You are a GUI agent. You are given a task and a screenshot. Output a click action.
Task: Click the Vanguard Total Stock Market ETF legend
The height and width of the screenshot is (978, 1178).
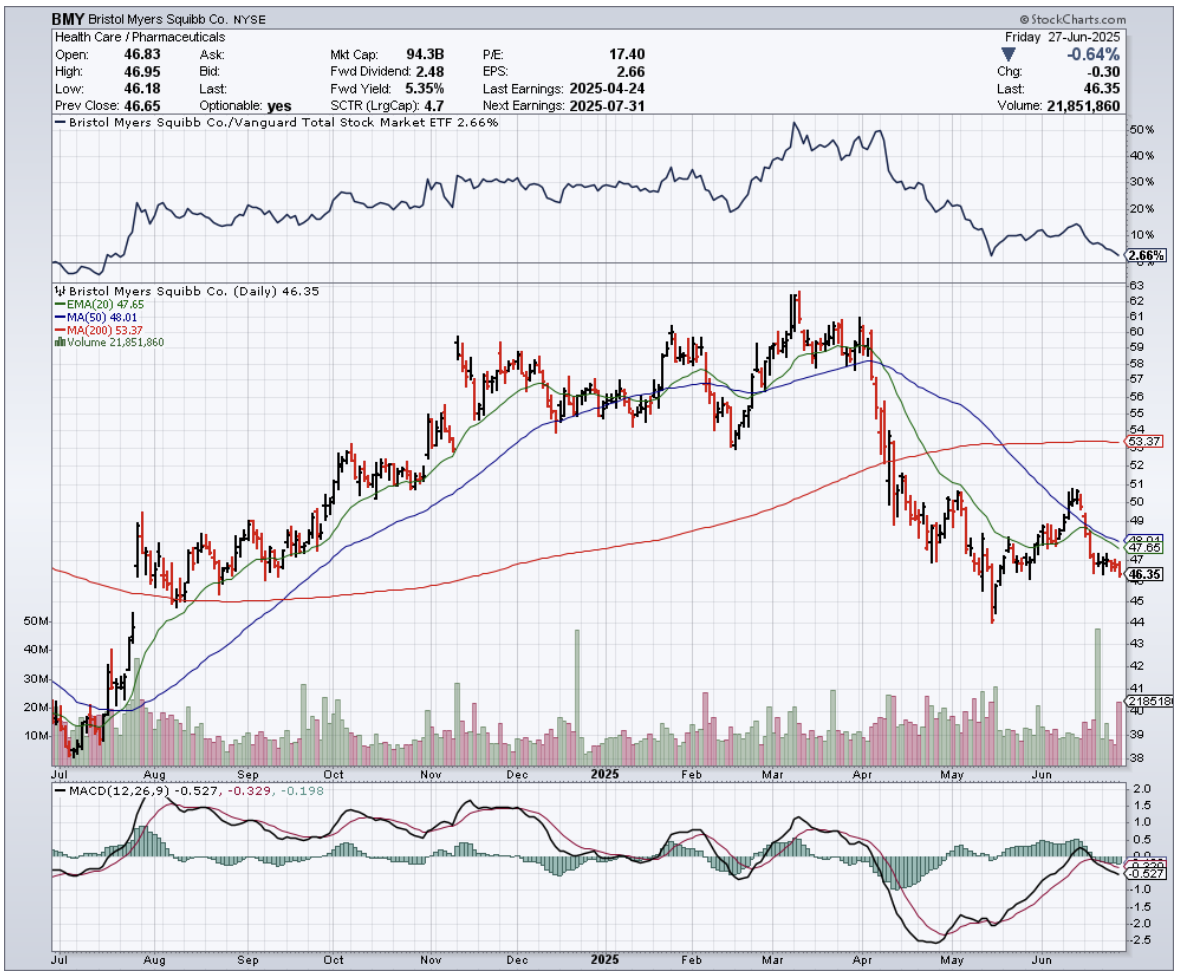pos(276,122)
